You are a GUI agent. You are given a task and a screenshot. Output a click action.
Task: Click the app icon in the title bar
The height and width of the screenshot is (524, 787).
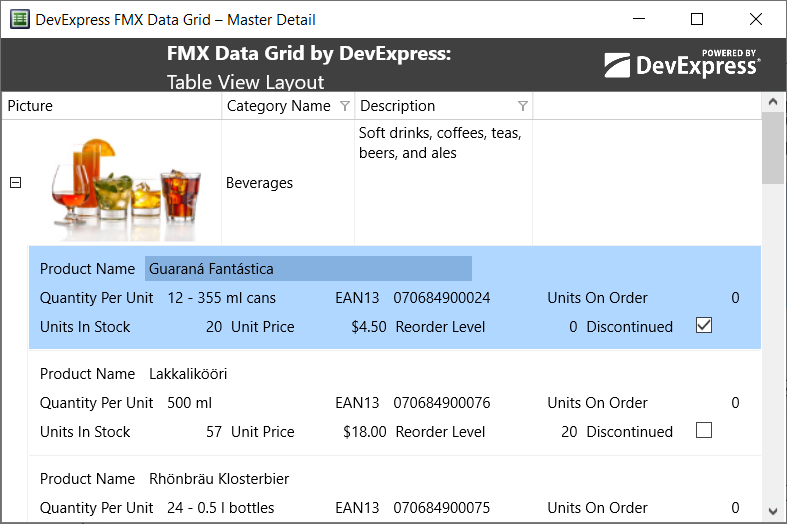point(20,20)
